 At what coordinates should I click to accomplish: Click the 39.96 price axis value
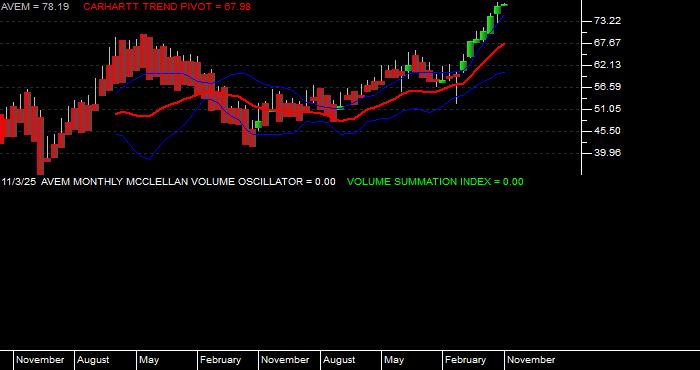coord(608,153)
